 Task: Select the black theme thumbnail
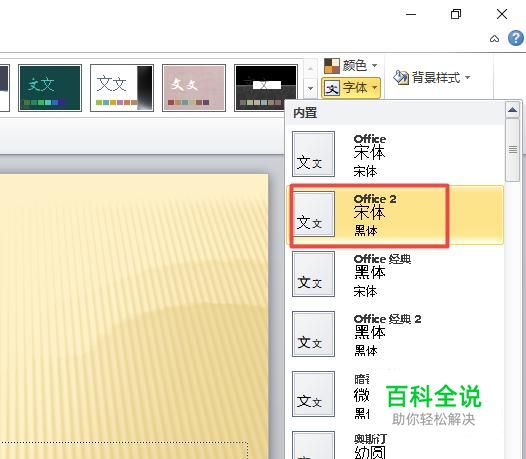coord(266,88)
